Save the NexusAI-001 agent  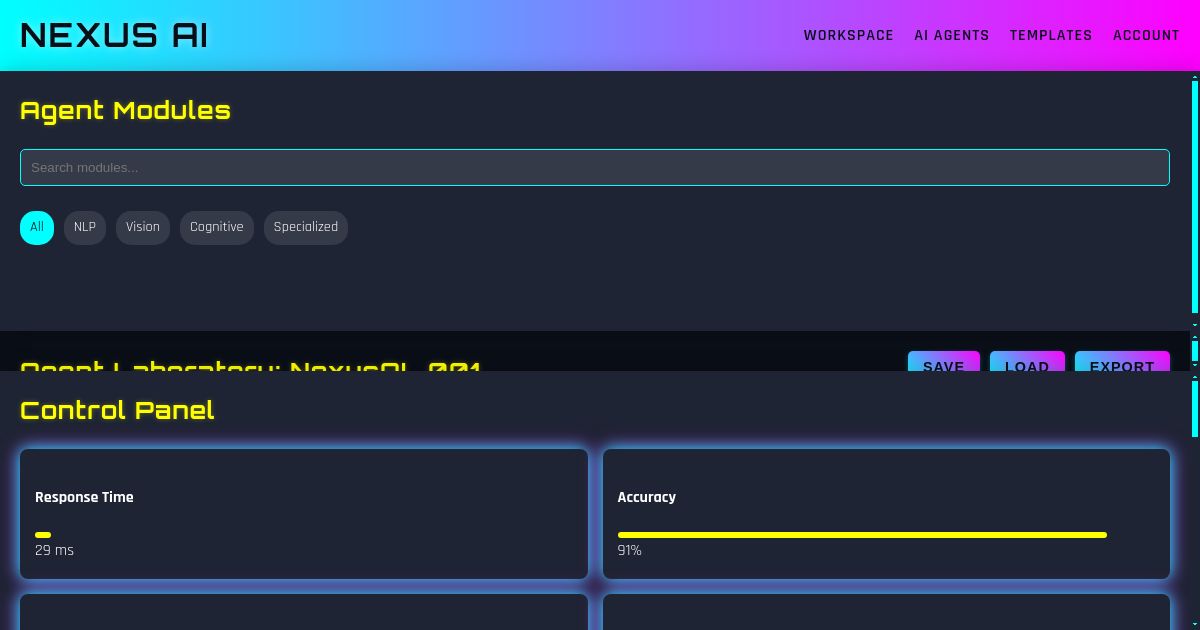pyautogui.click(x=943, y=367)
